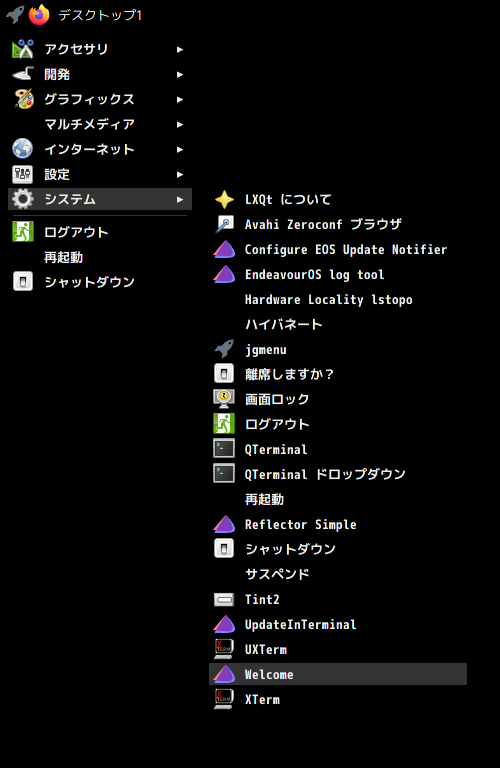Click the XTerm terminal icon
Viewport: 500px width, 768px height.
tap(224, 699)
